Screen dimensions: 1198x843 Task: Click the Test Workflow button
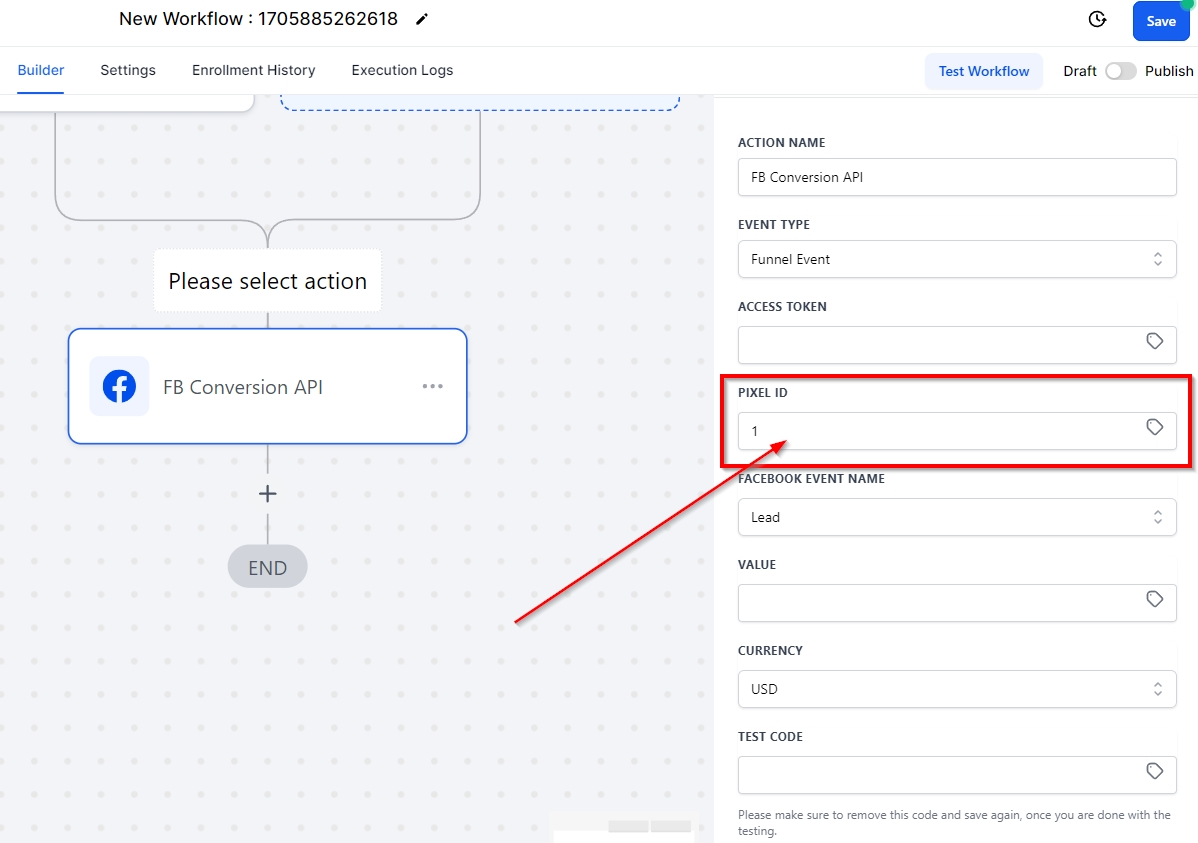point(983,71)
